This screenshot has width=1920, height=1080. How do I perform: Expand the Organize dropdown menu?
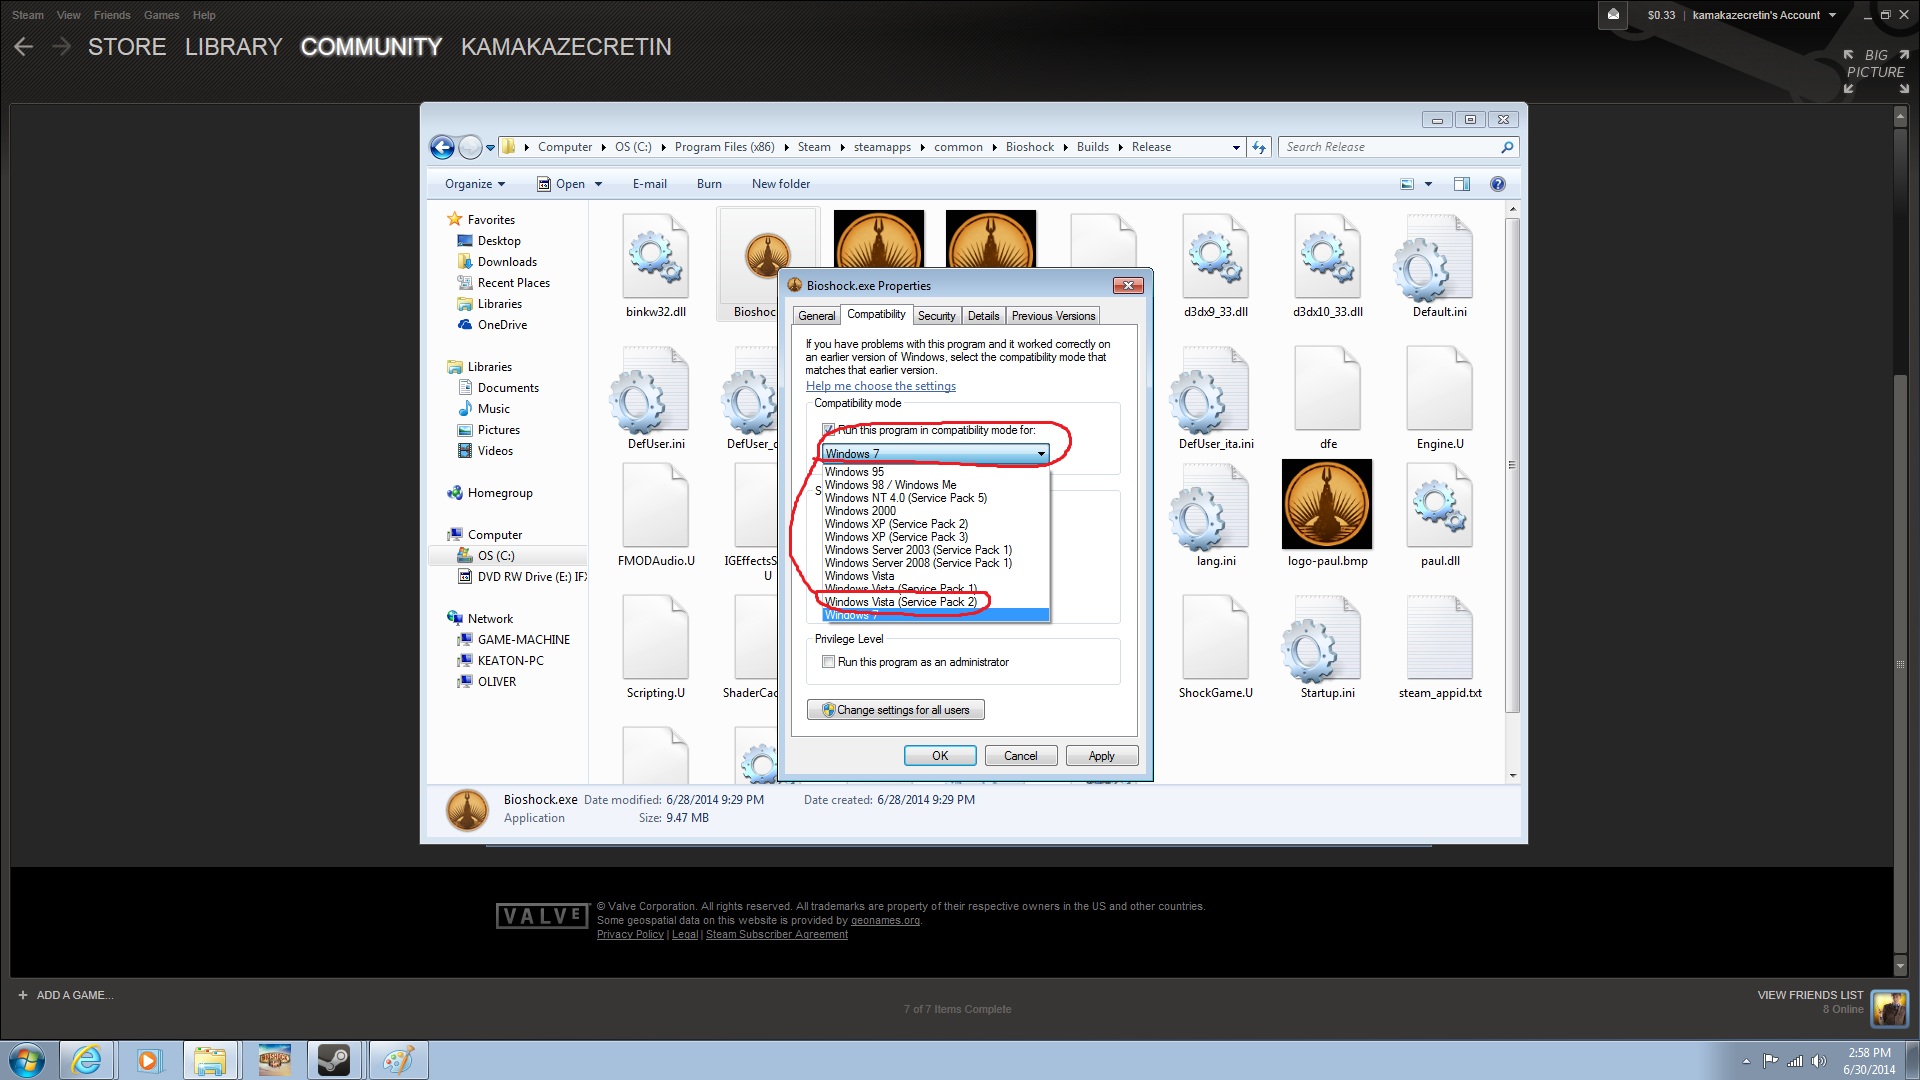[x=474, y=184]
